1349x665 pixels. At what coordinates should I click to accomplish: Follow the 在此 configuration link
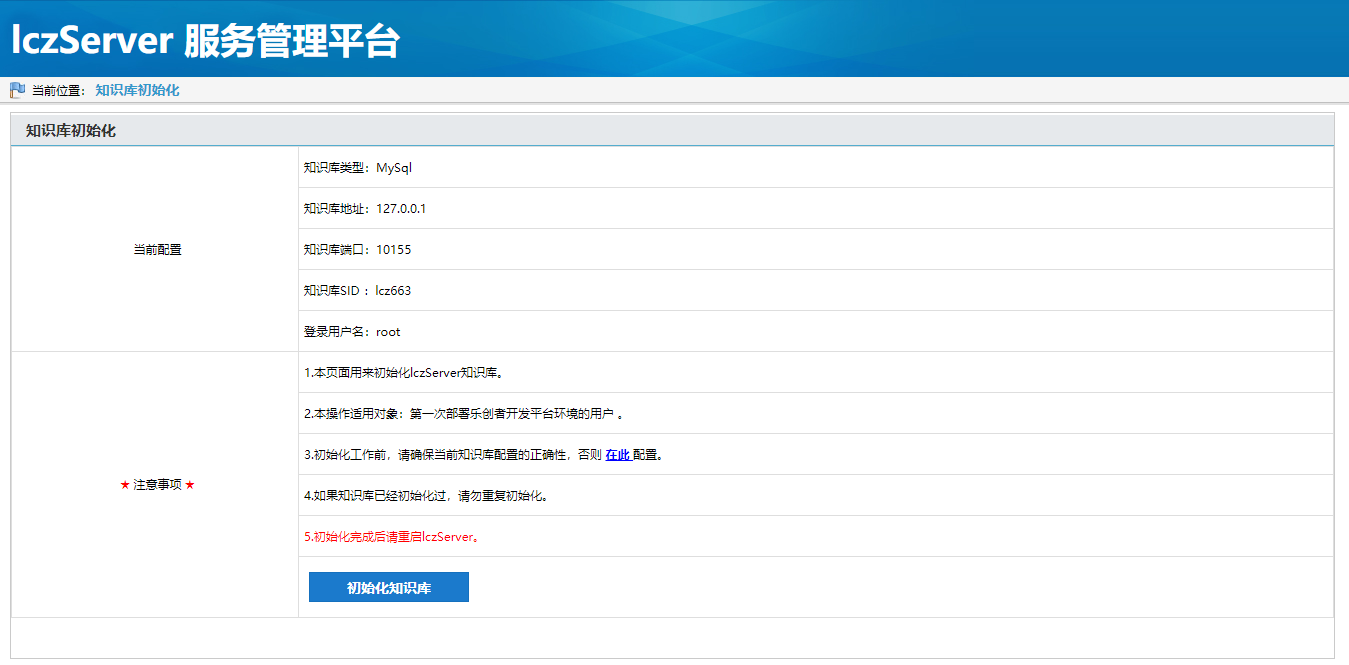click(x=617, y=455)
